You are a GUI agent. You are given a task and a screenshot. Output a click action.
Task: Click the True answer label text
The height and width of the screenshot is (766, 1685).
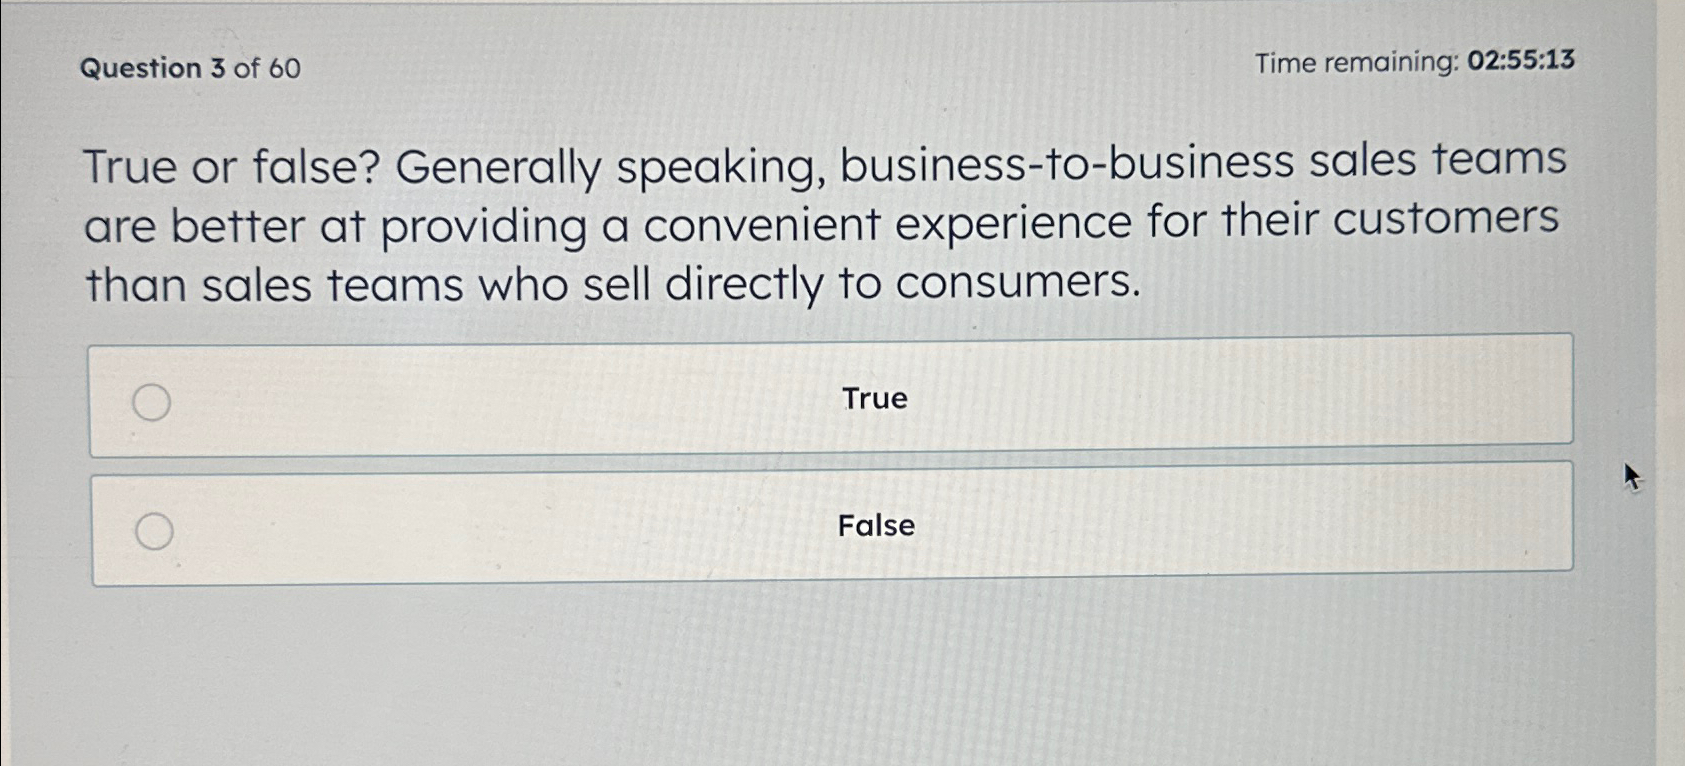[x=873, y=398]
